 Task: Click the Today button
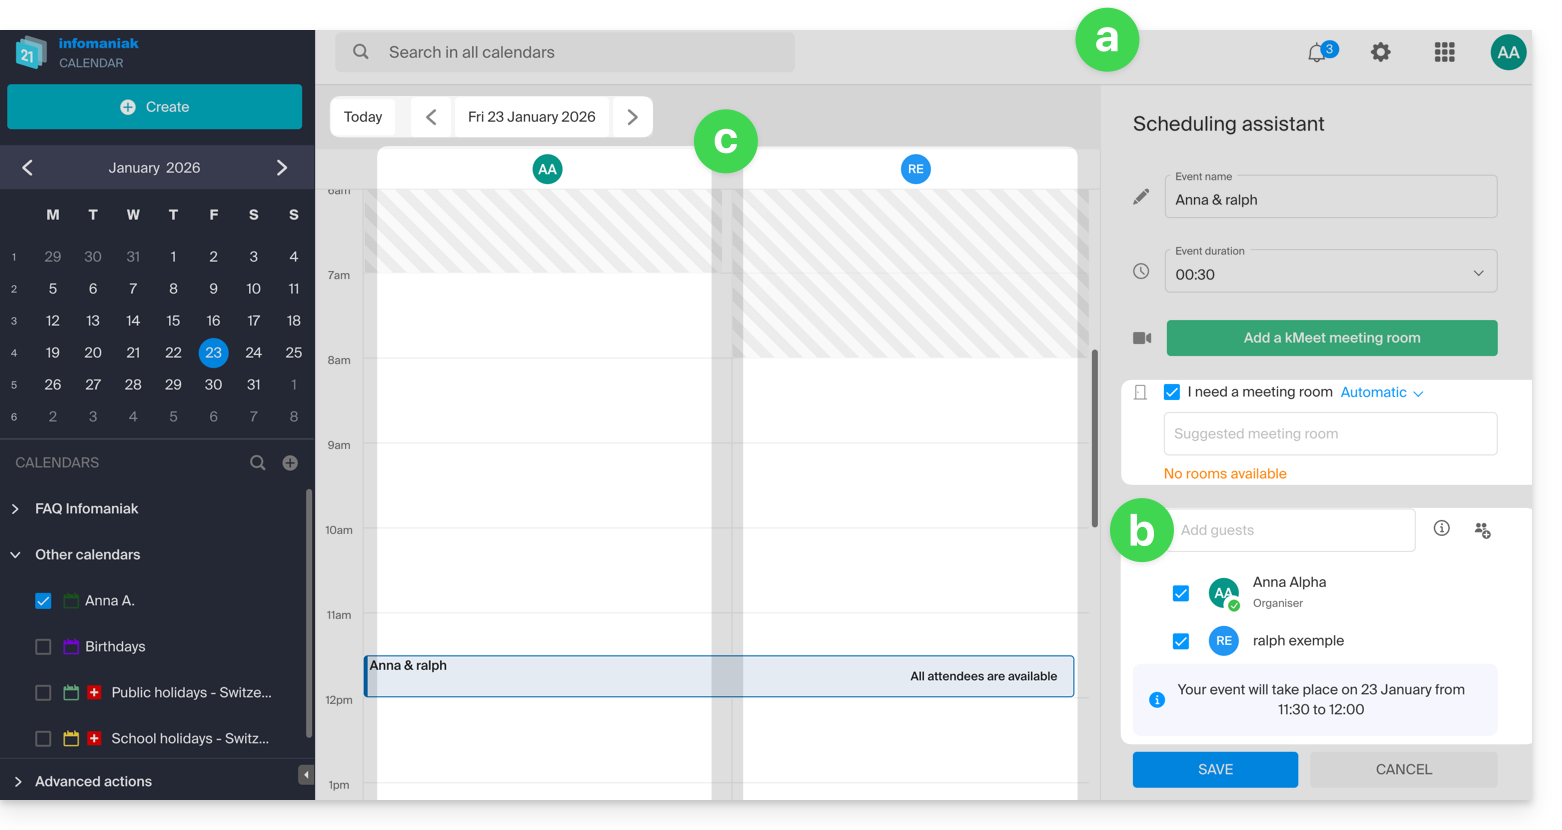point(363,117)
